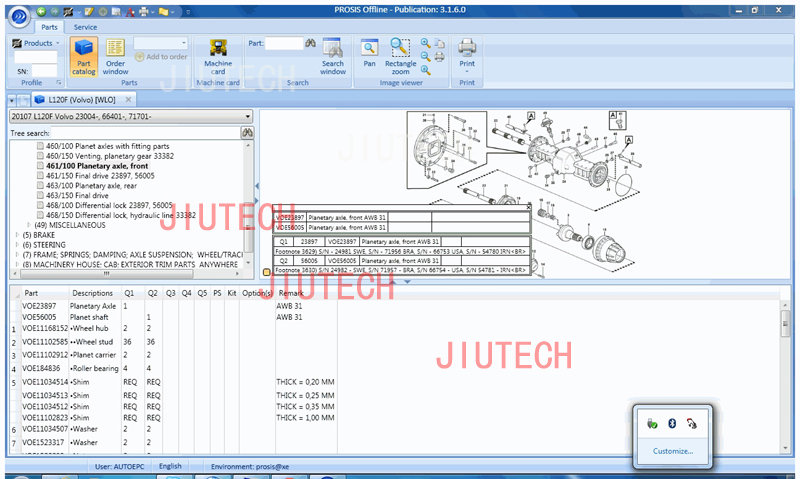
Task: Open the Part catalog view
Action: (84, 57)
